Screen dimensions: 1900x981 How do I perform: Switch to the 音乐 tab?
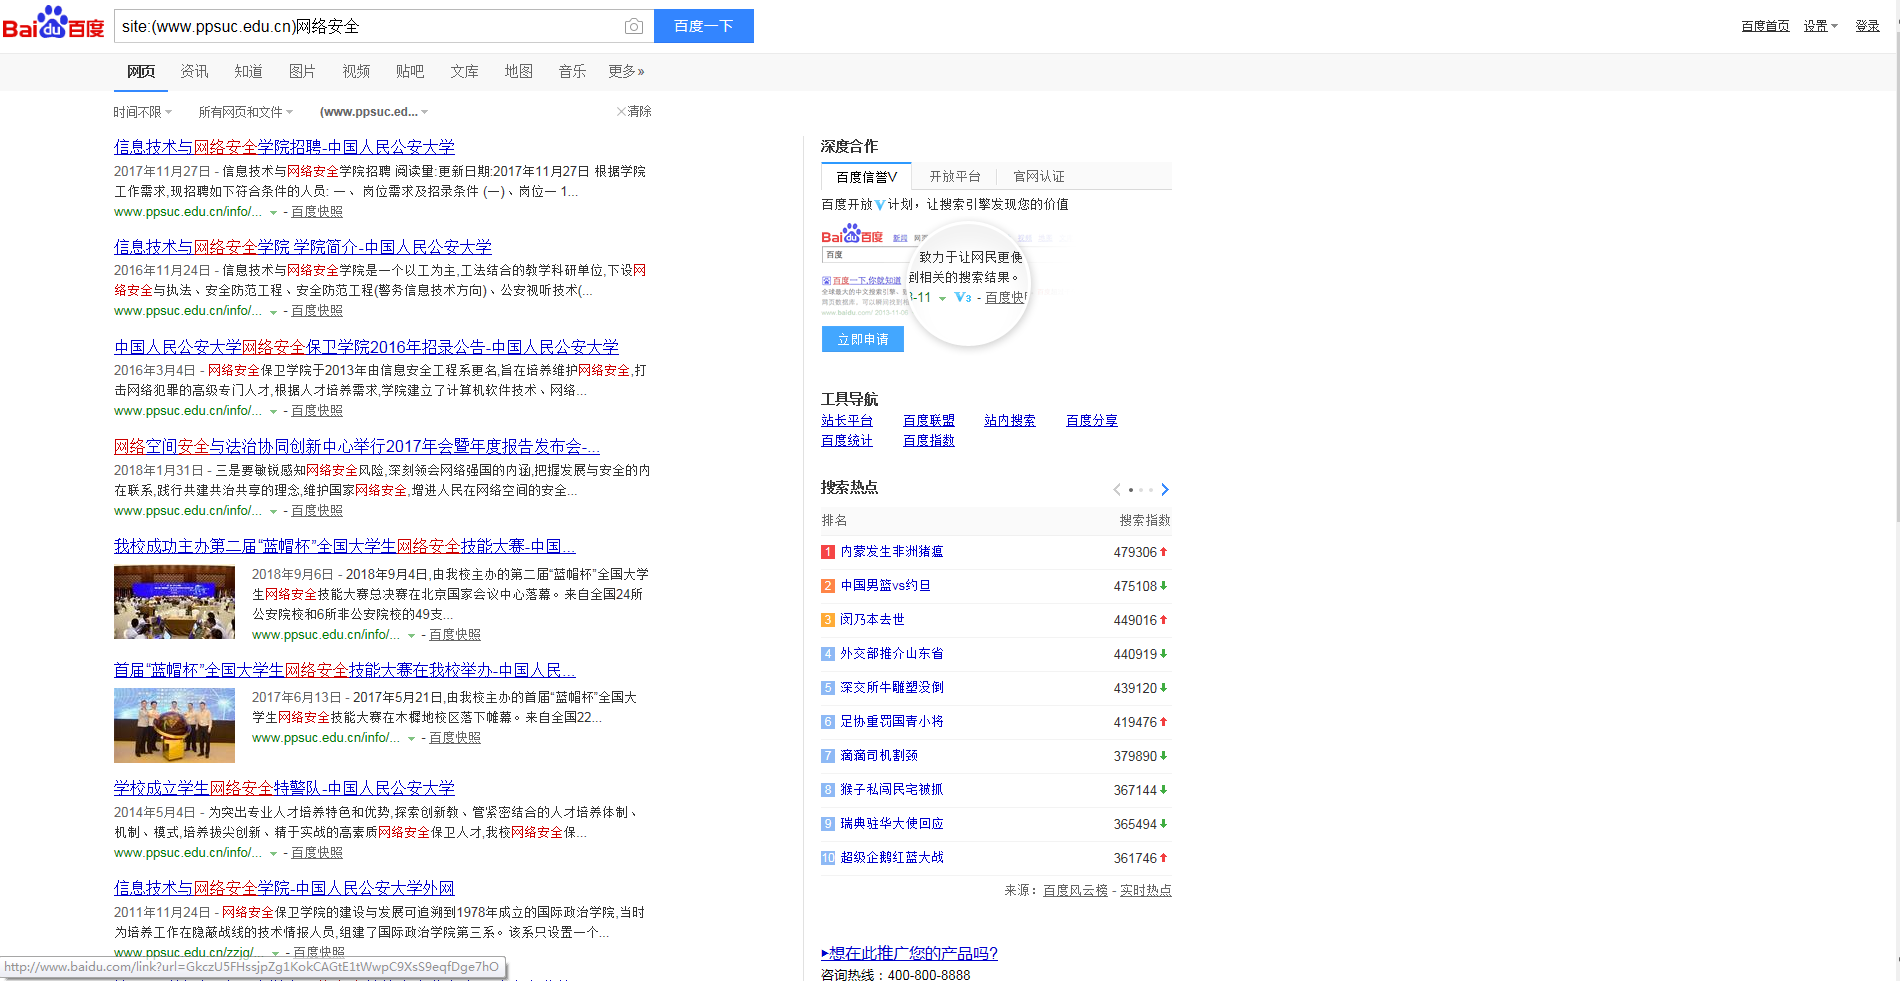572,71
